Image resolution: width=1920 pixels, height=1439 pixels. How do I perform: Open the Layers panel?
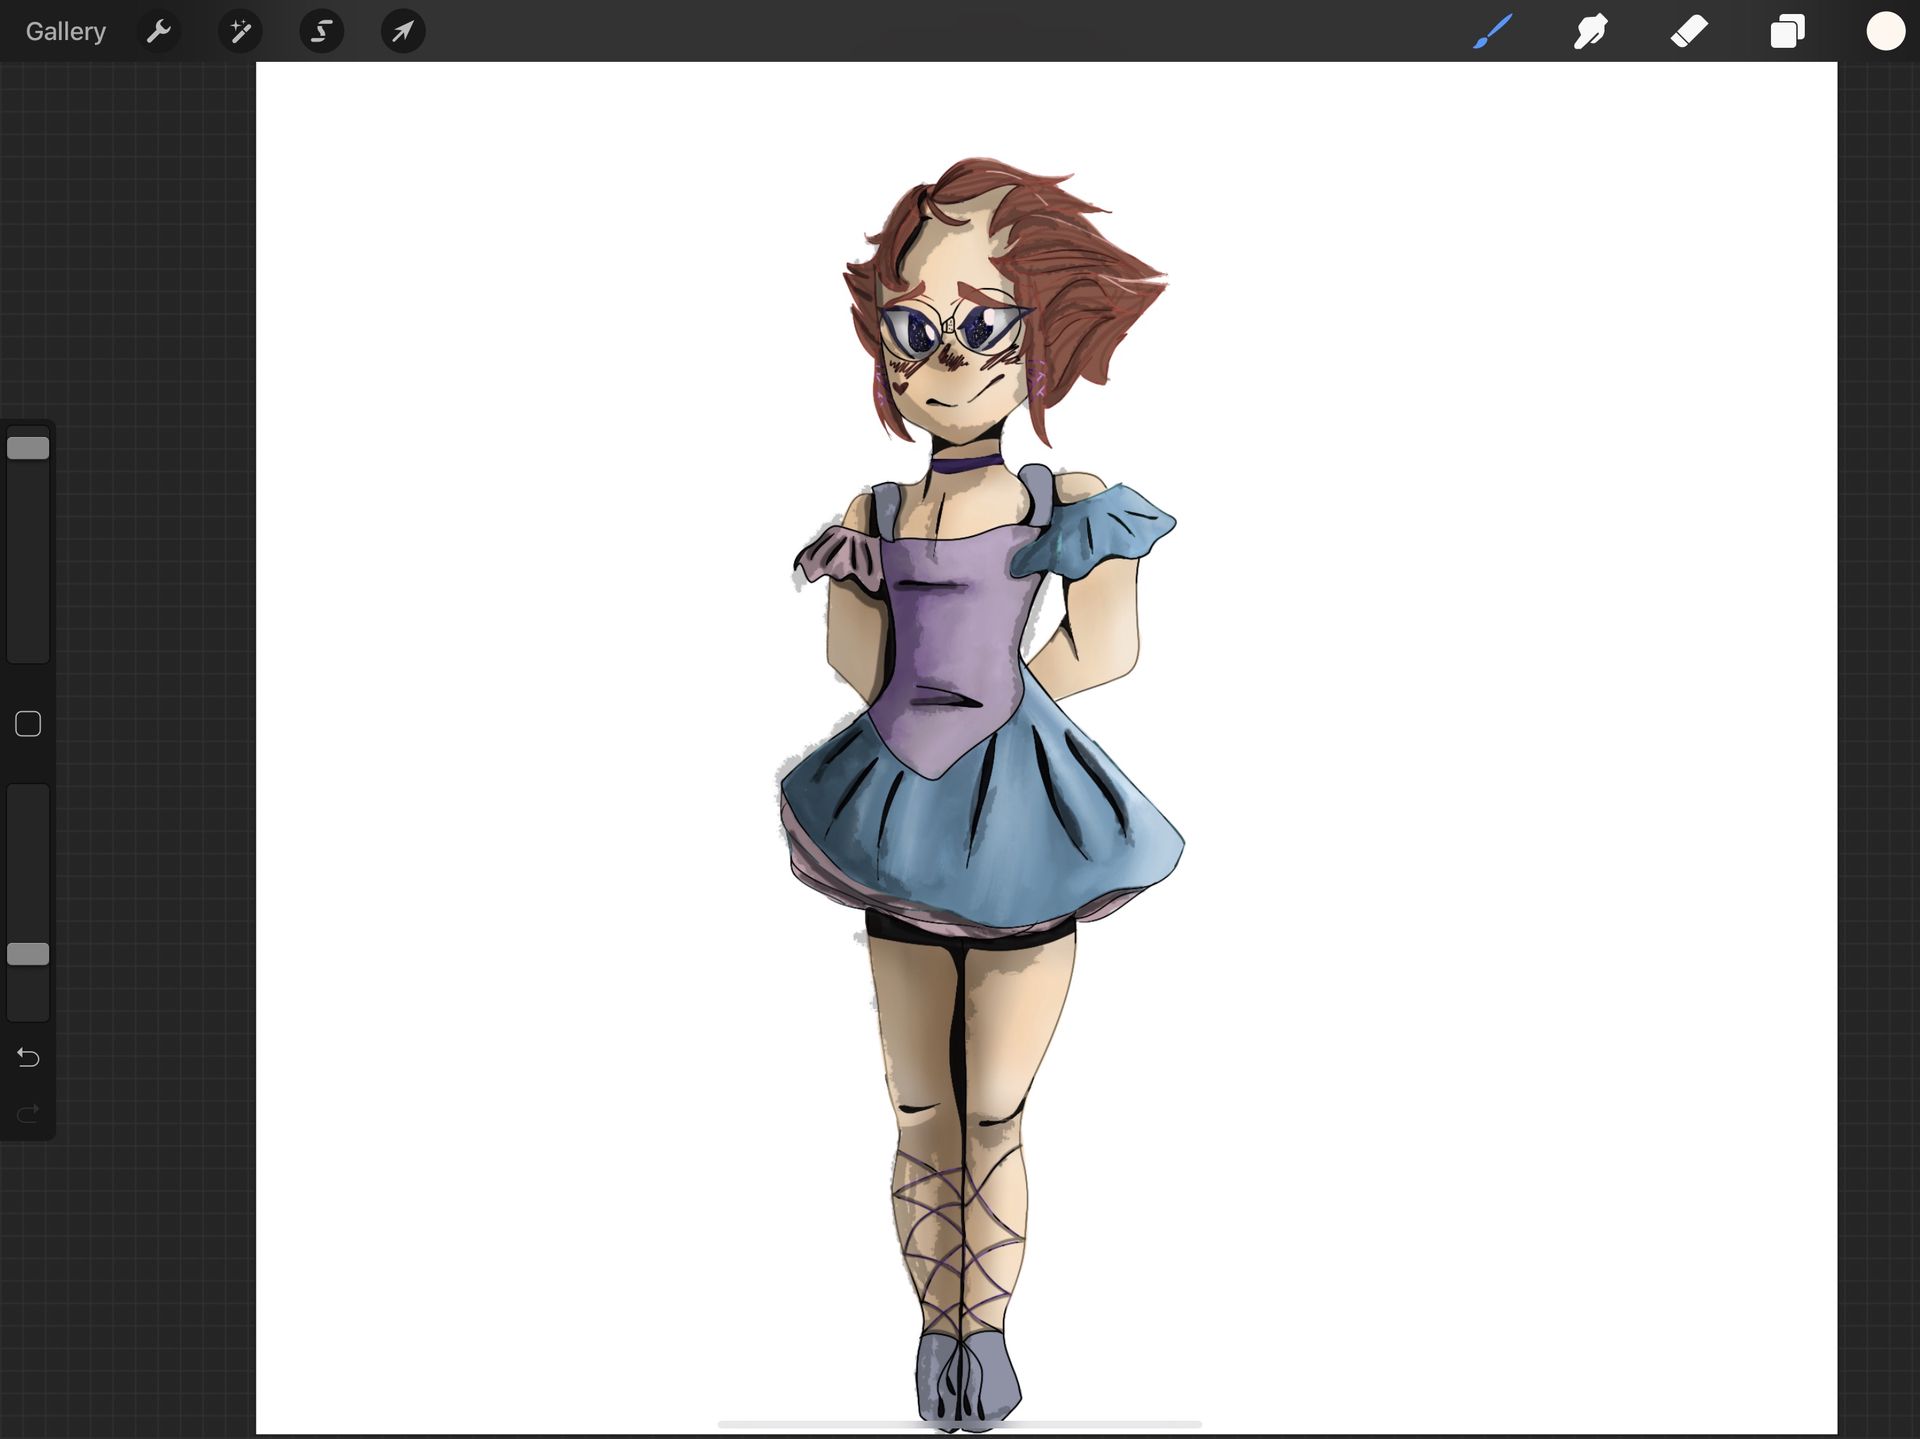pyautogui.click(x=1787, y=31)
